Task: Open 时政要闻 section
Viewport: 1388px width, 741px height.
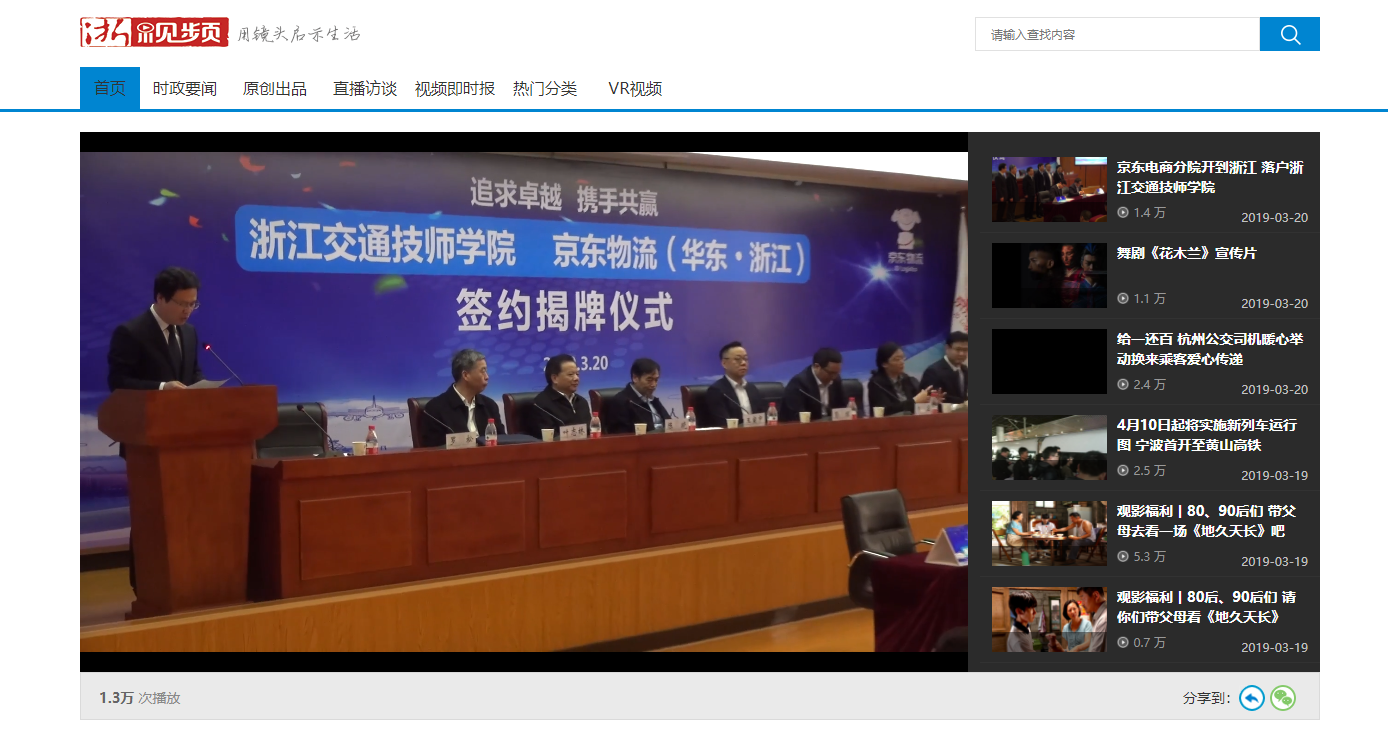Action: (185, 88)
